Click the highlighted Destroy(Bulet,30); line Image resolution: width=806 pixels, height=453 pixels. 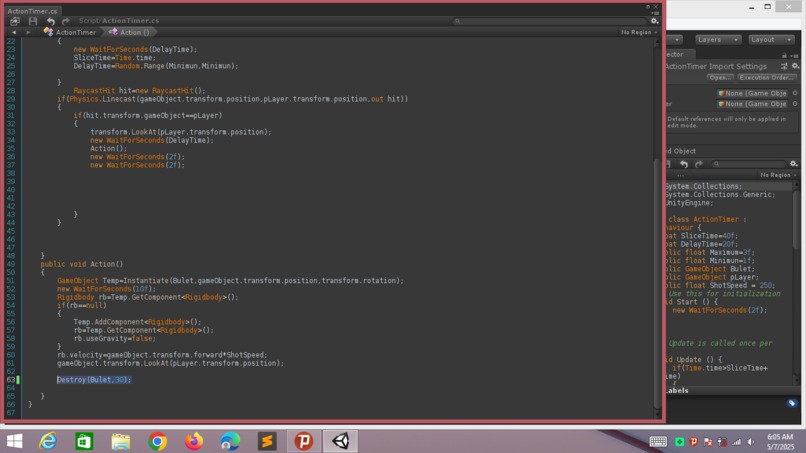[94, 379]
